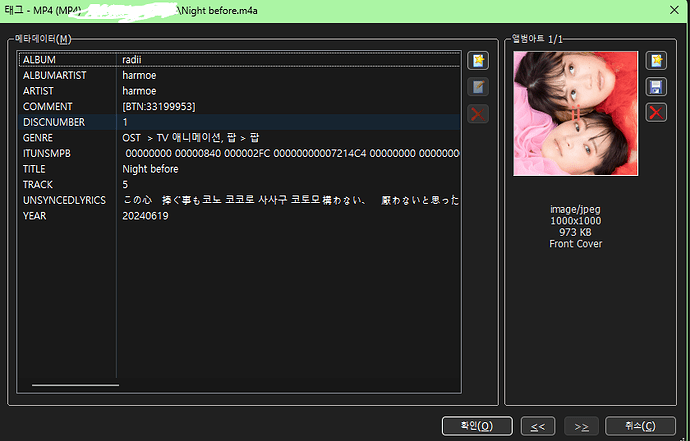
Task: Select the ALBUMARTIST field name
Action: tap(55, 75)
